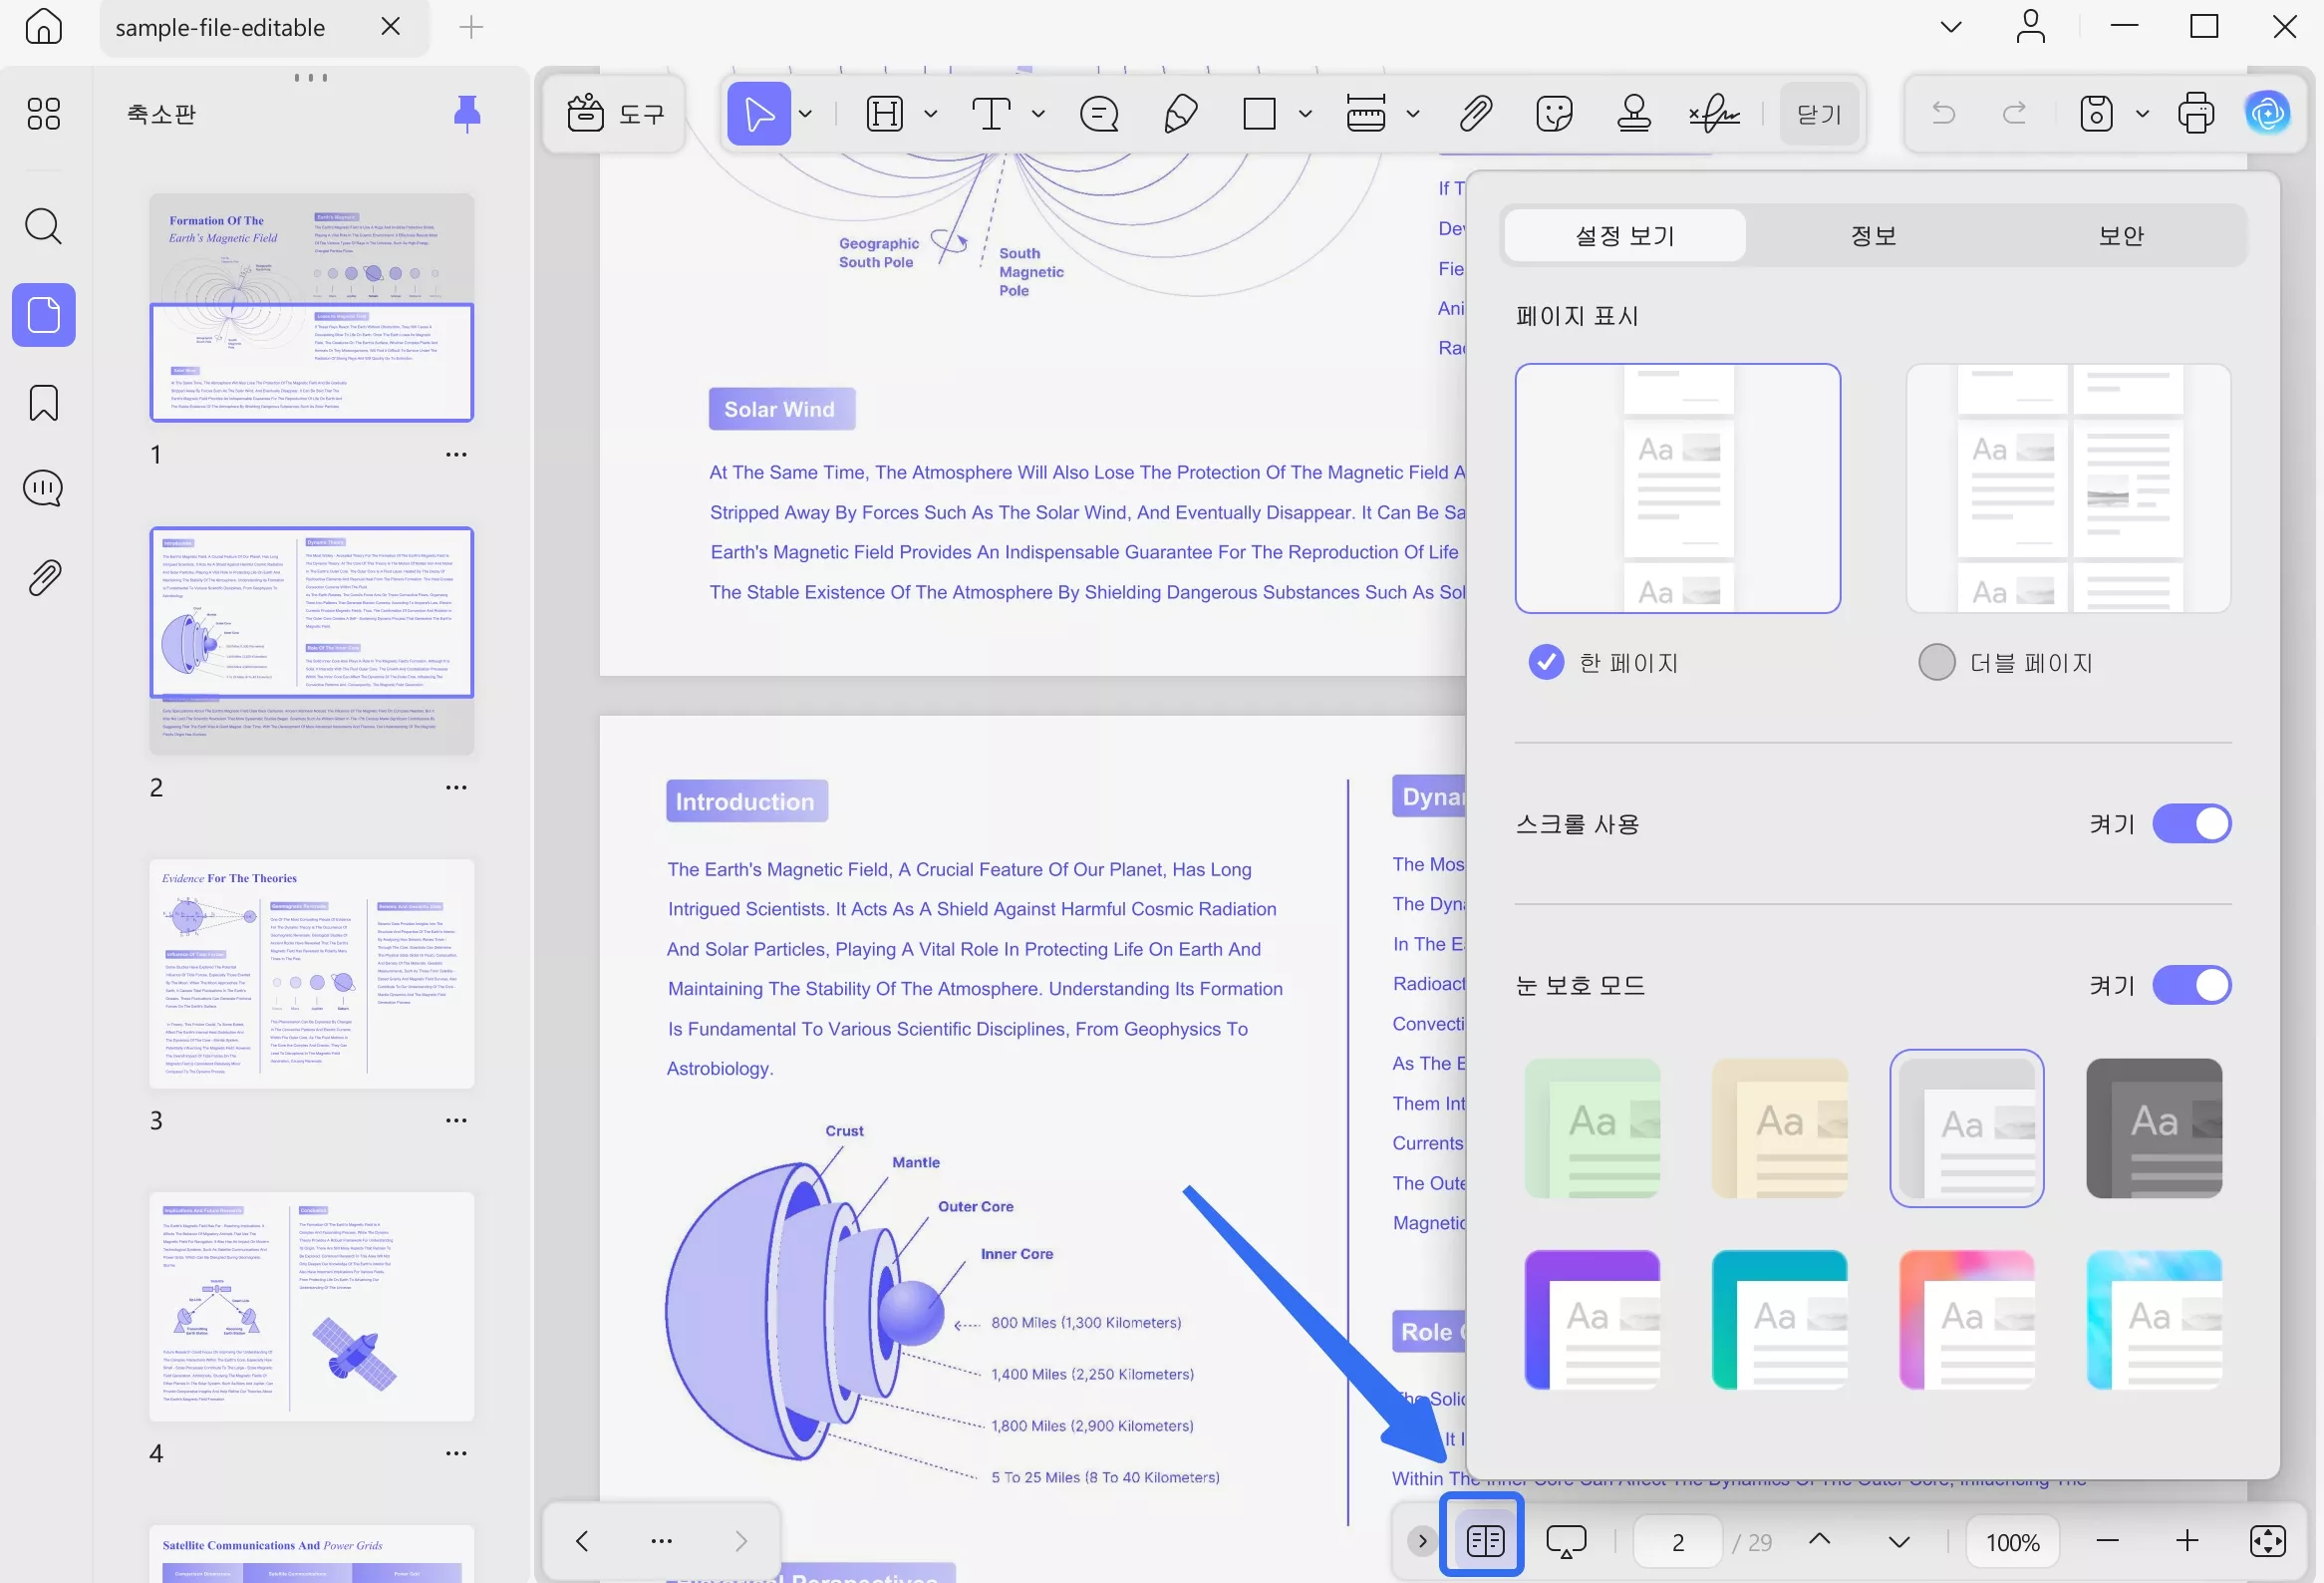The height and width of the screenshot is (1583, 2324).
Task: Open the bookmarks panel
Action: (x=43, y=403)
